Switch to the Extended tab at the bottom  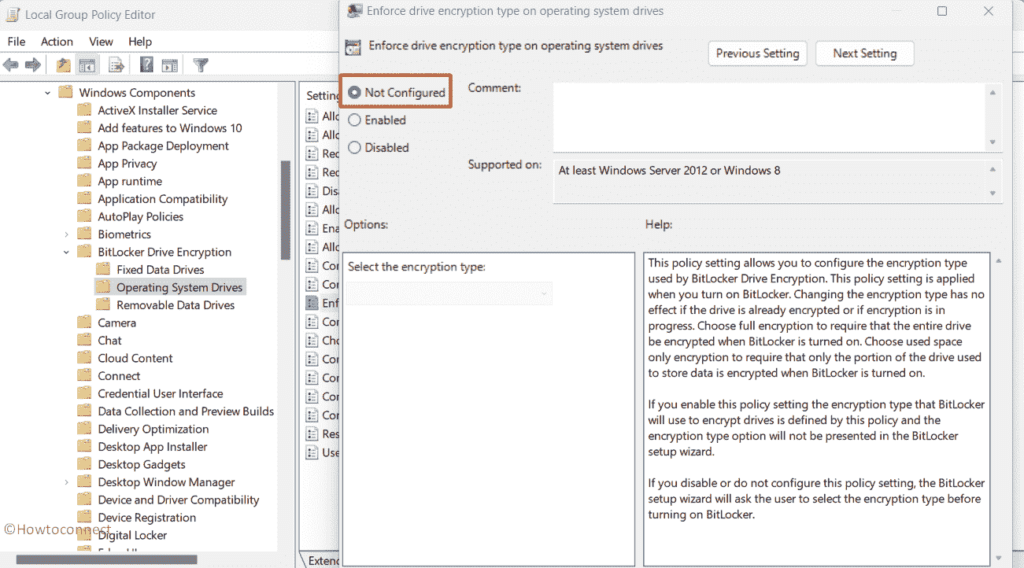323,560
